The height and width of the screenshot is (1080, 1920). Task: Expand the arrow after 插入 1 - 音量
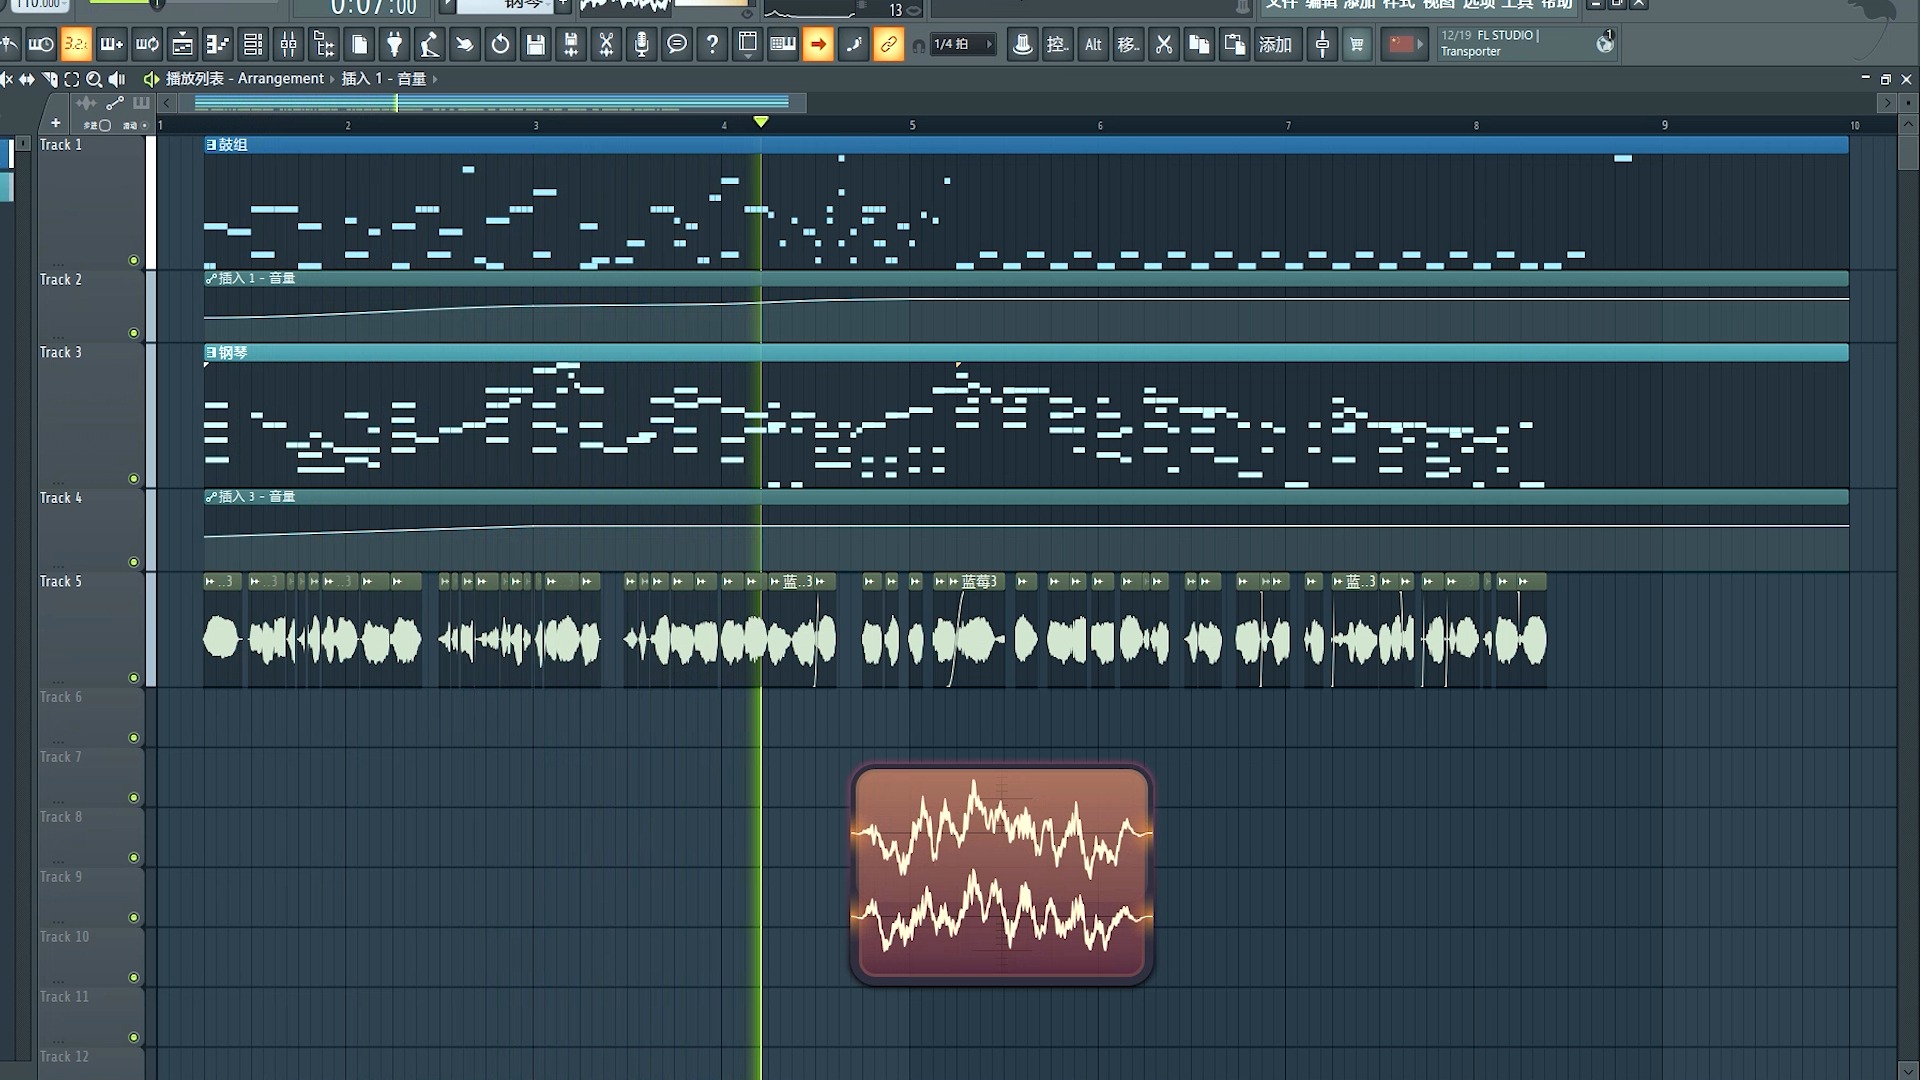click(x=435, y=79)
